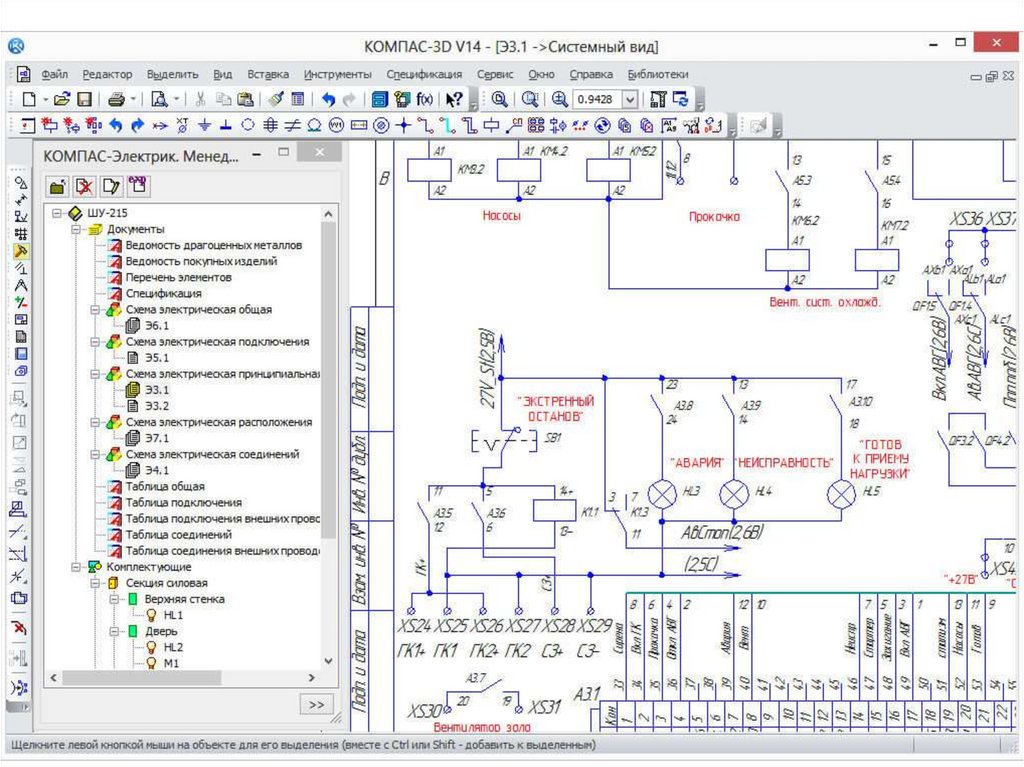Viewport: 1024px width, 767px height.
Task: Open the Библиотеки menu
Action: tap(657, 74)
